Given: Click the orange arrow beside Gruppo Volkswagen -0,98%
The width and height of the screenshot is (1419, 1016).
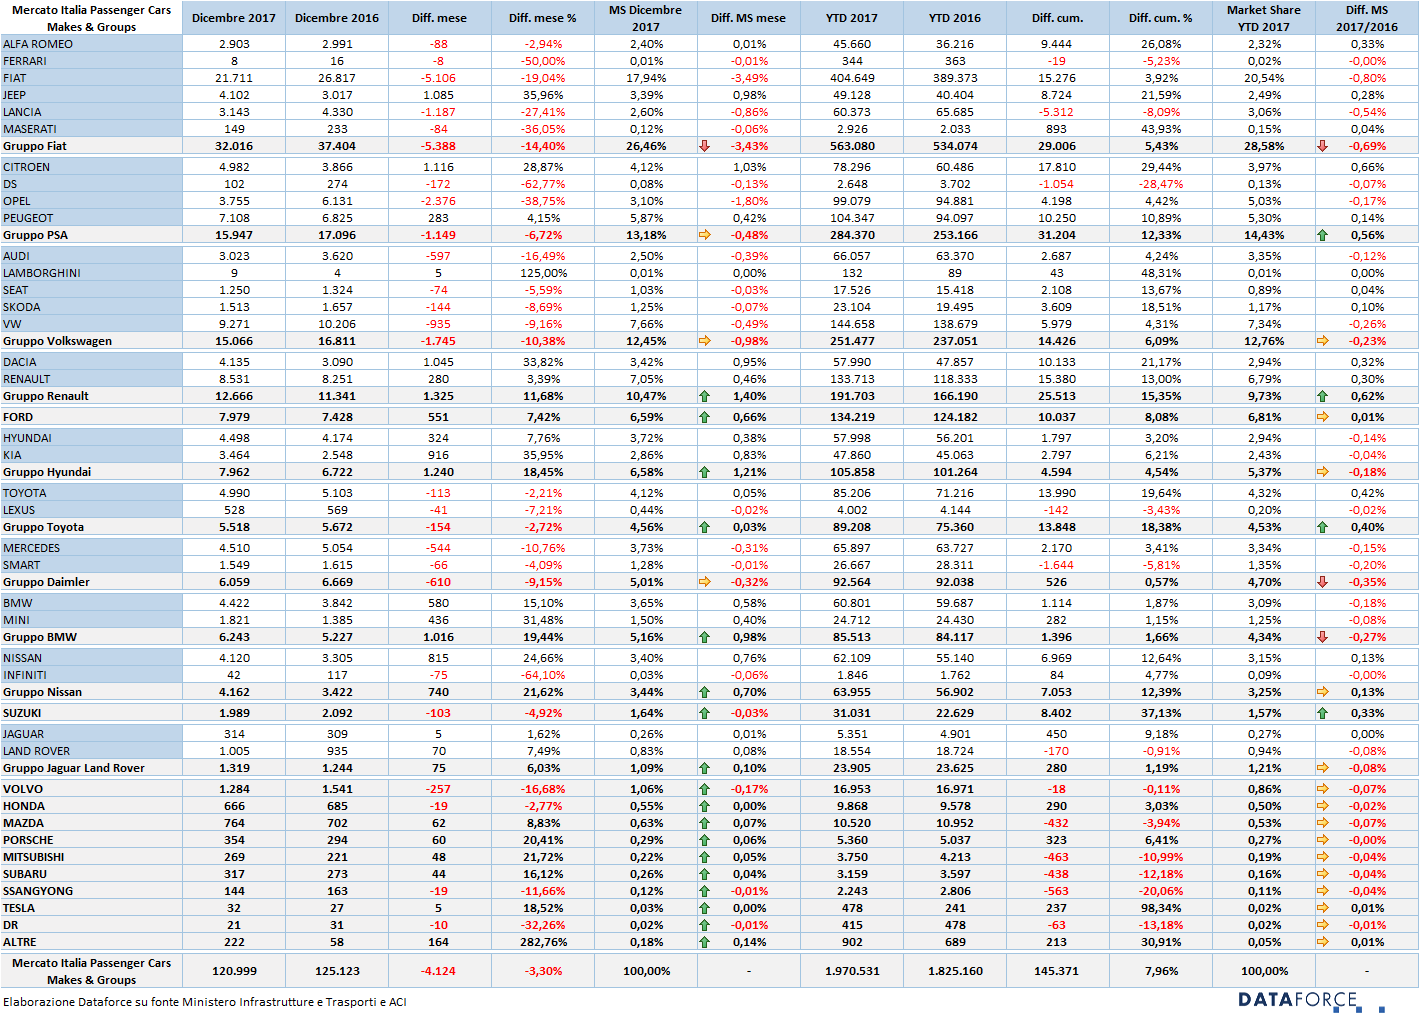Looking at the screenshot, I should [x=704, y=341].
